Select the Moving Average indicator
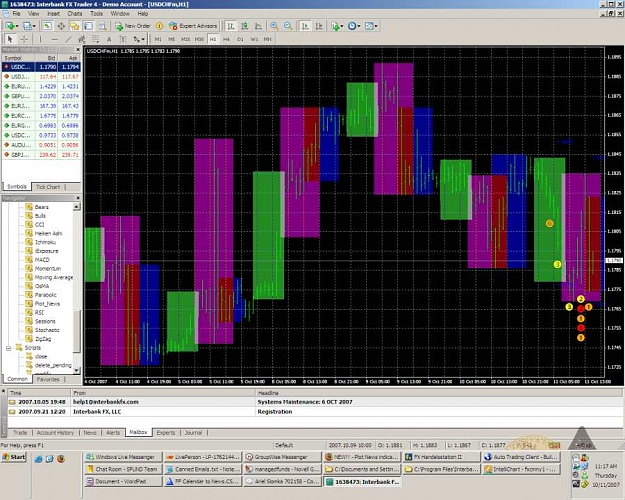Viewport: 625px width, 500px height. [49, 278]
